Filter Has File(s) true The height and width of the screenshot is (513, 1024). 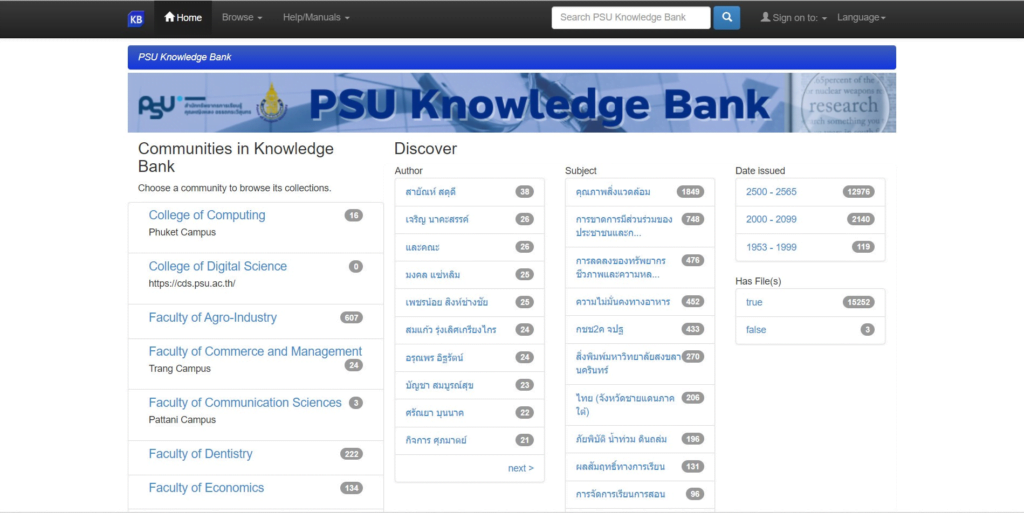754,302
